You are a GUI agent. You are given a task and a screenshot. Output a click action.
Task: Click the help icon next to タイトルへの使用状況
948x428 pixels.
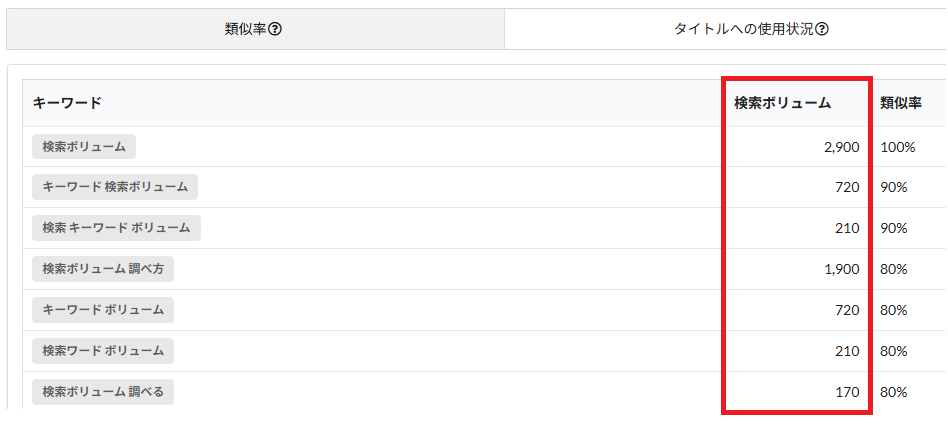pyautogui.click(x=821, y=29)
